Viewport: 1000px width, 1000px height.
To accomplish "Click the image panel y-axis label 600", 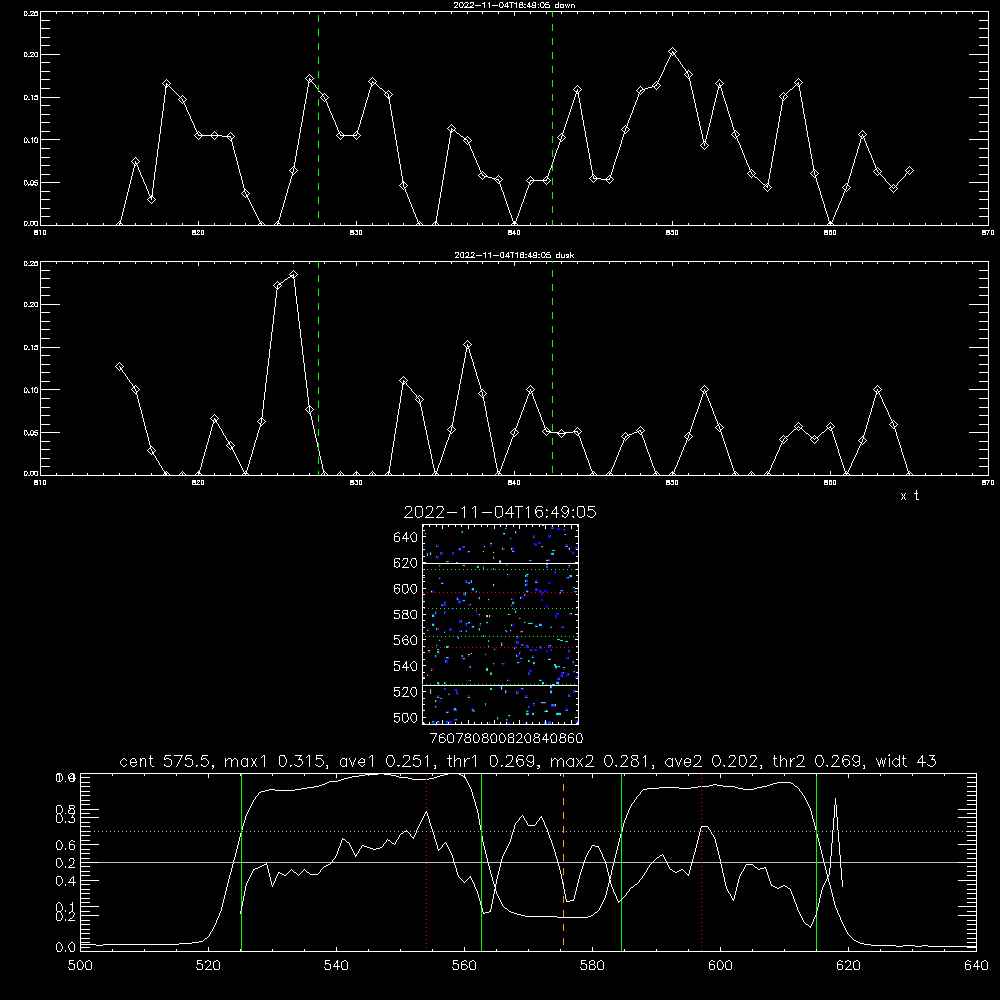I will pos(406,589).
